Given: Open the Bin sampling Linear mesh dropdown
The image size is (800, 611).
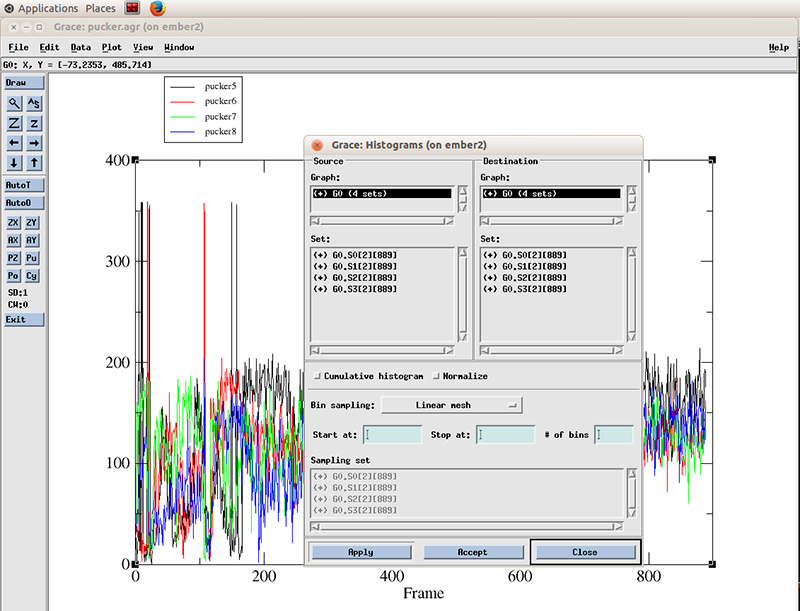Looking at the screenshot, I should point(452,405).
